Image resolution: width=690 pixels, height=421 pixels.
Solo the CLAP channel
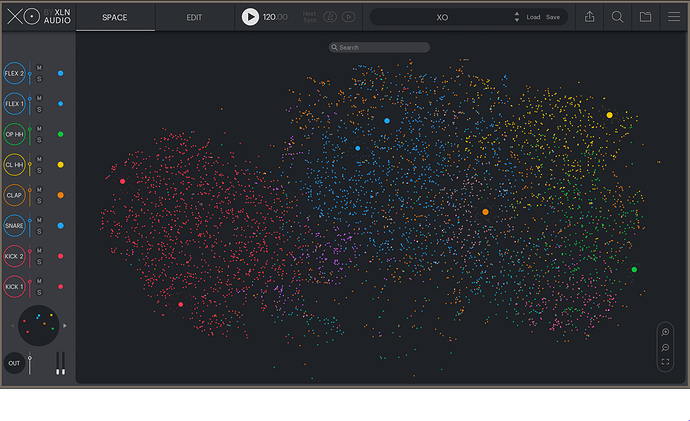coord(39,201)
